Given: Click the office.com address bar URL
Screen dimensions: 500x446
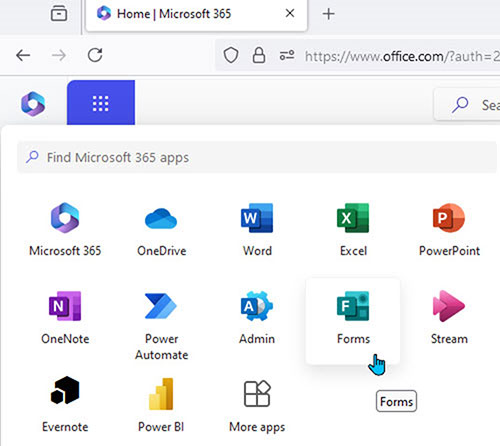Looking at the screenshot, I should pos(402,56).
